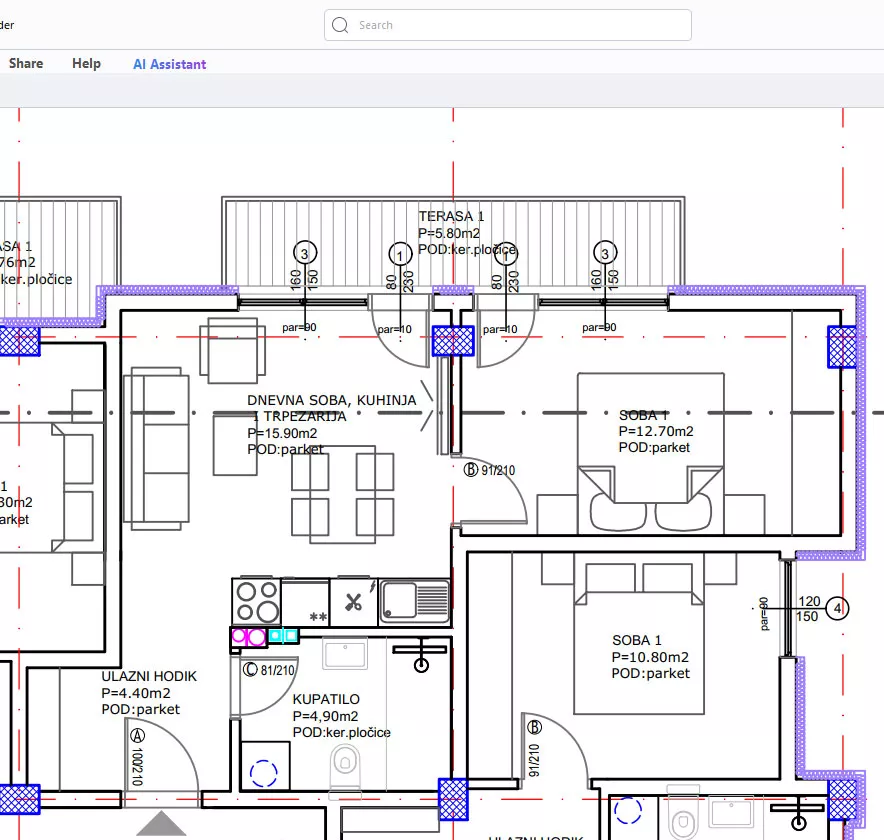Click the double bed in P=12.70m2 room
The width and height of the screenshot is (884, 840).
651,453
